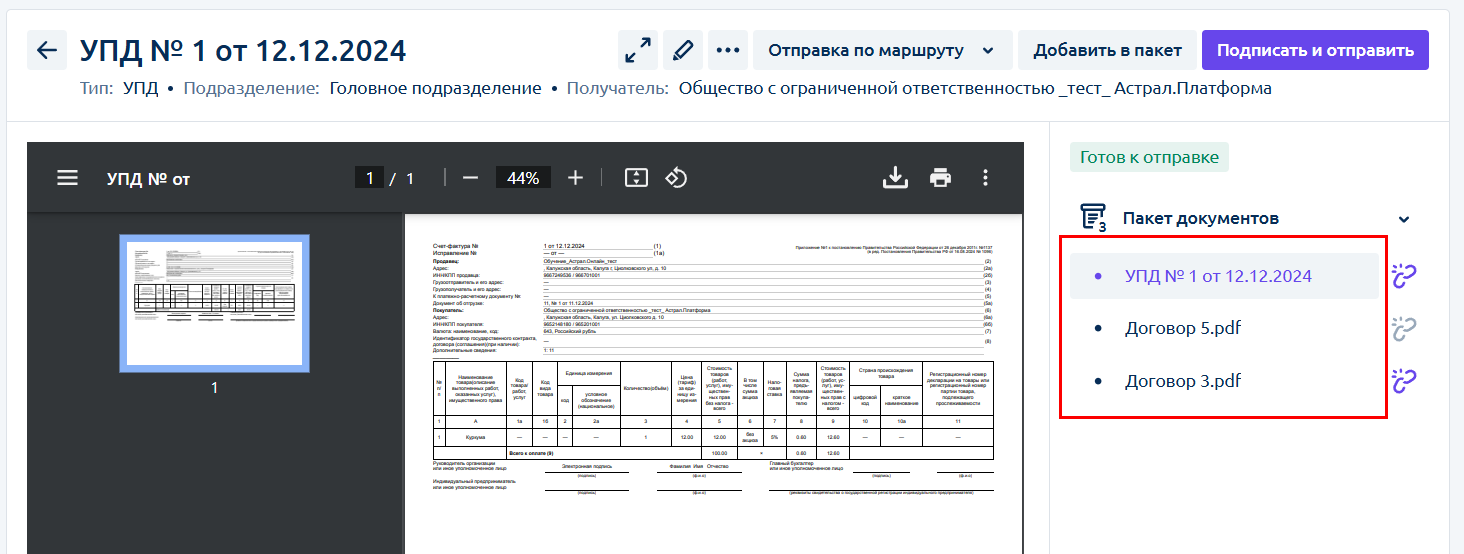This screenshot has width=1464, height=554.
Task: Click the 44% zoom level field
Action: point(523,178)
